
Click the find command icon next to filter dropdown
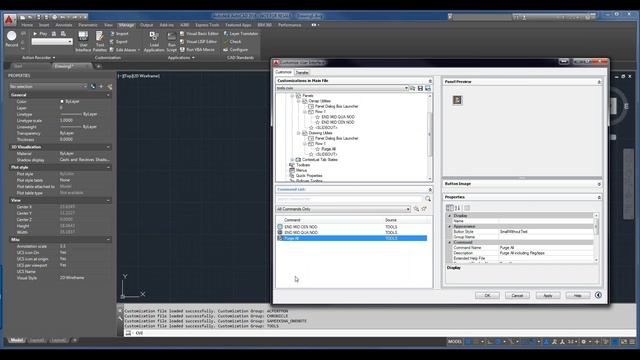pos(416,209)
